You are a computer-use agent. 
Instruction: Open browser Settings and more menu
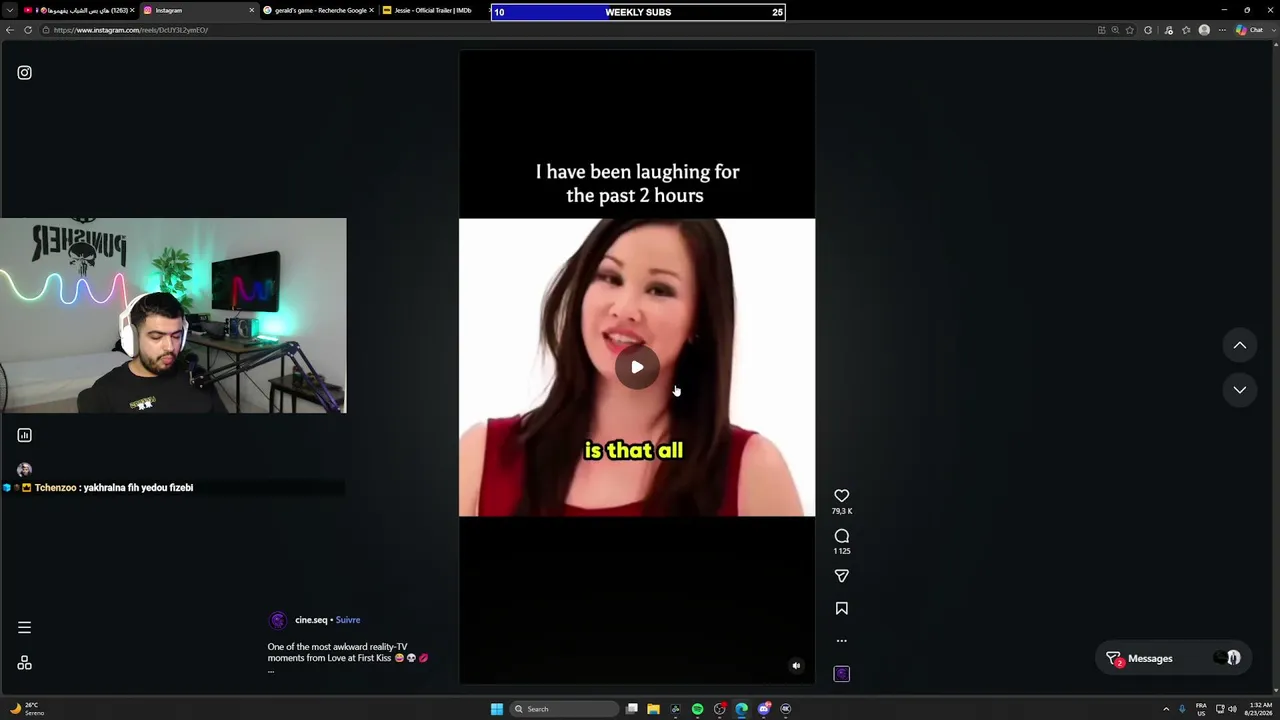pyautogui.click(x=1222, y=30)
